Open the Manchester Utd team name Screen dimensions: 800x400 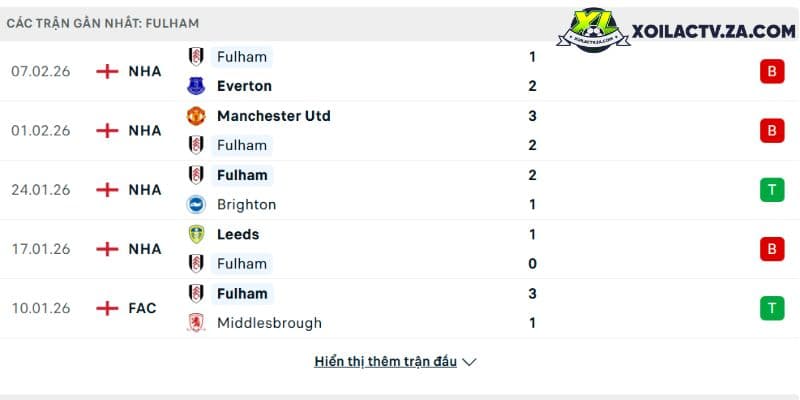274,116
